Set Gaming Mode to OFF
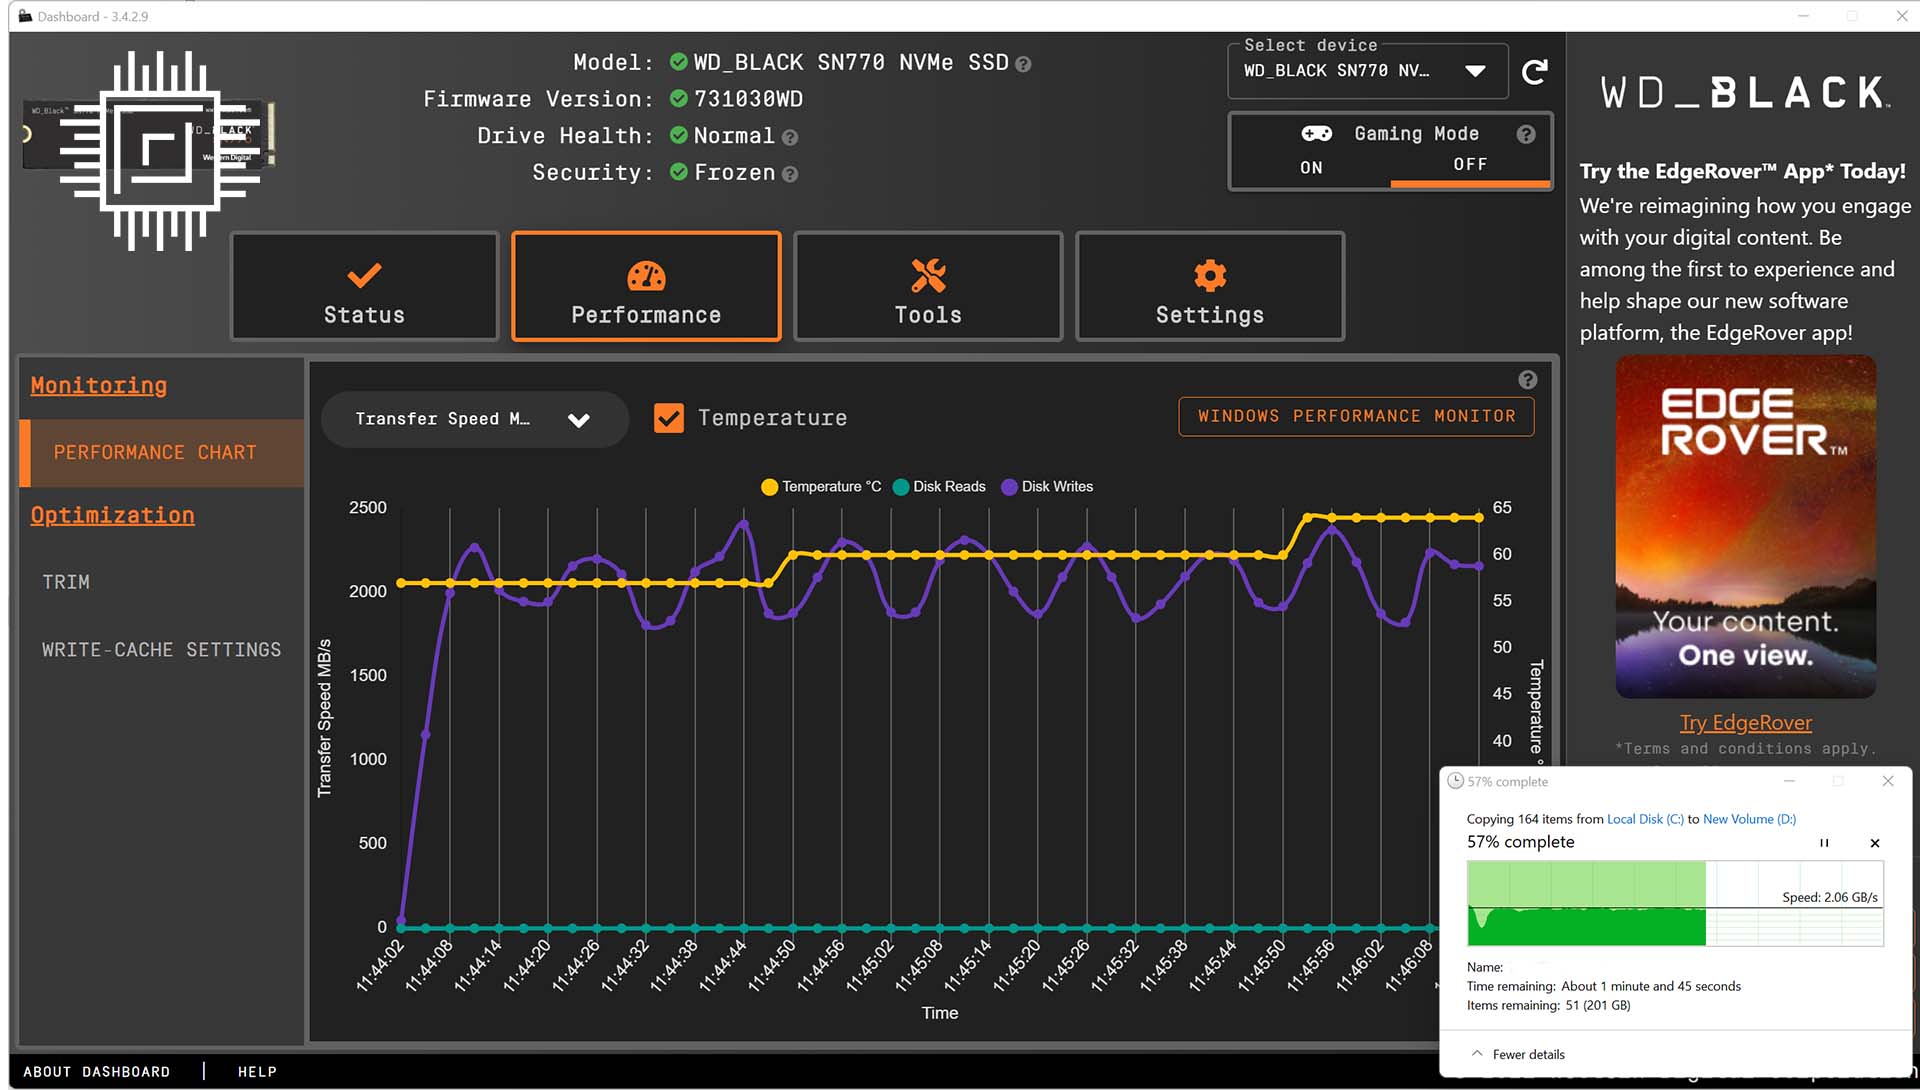Viewport: 1920px width, 1090px height. [1470, 165]
